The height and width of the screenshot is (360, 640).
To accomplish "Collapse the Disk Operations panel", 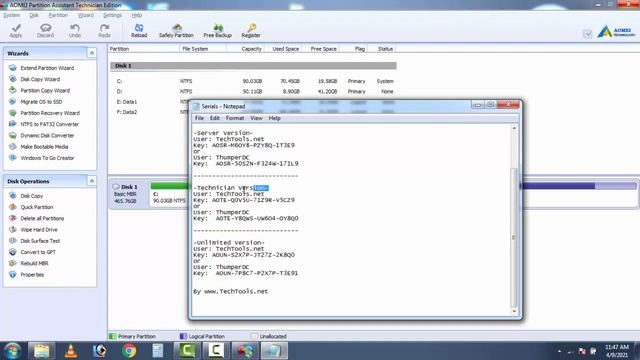I will [x=92, y=181].
